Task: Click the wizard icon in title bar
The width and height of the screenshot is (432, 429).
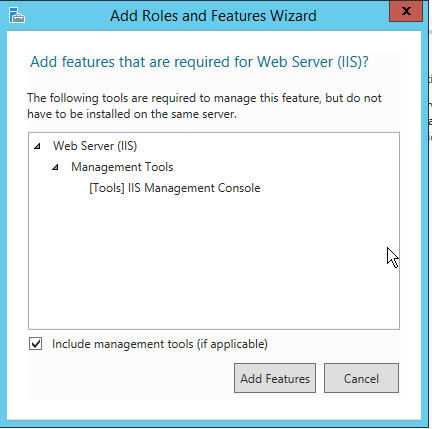Action: point(17,15)
